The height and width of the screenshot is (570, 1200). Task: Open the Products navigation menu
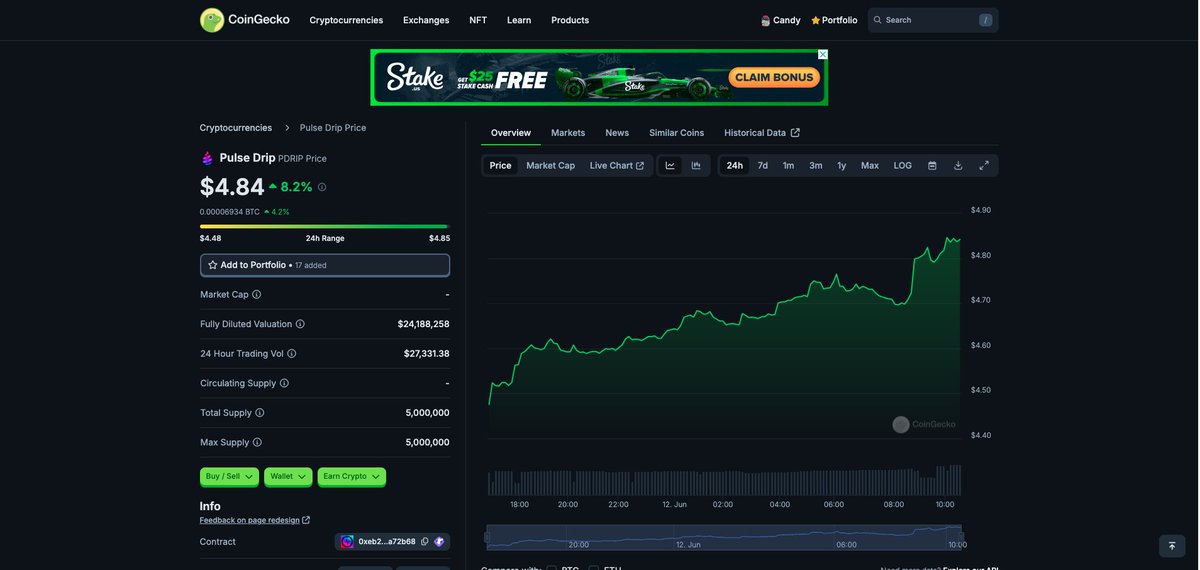click(x=570, y=20)
